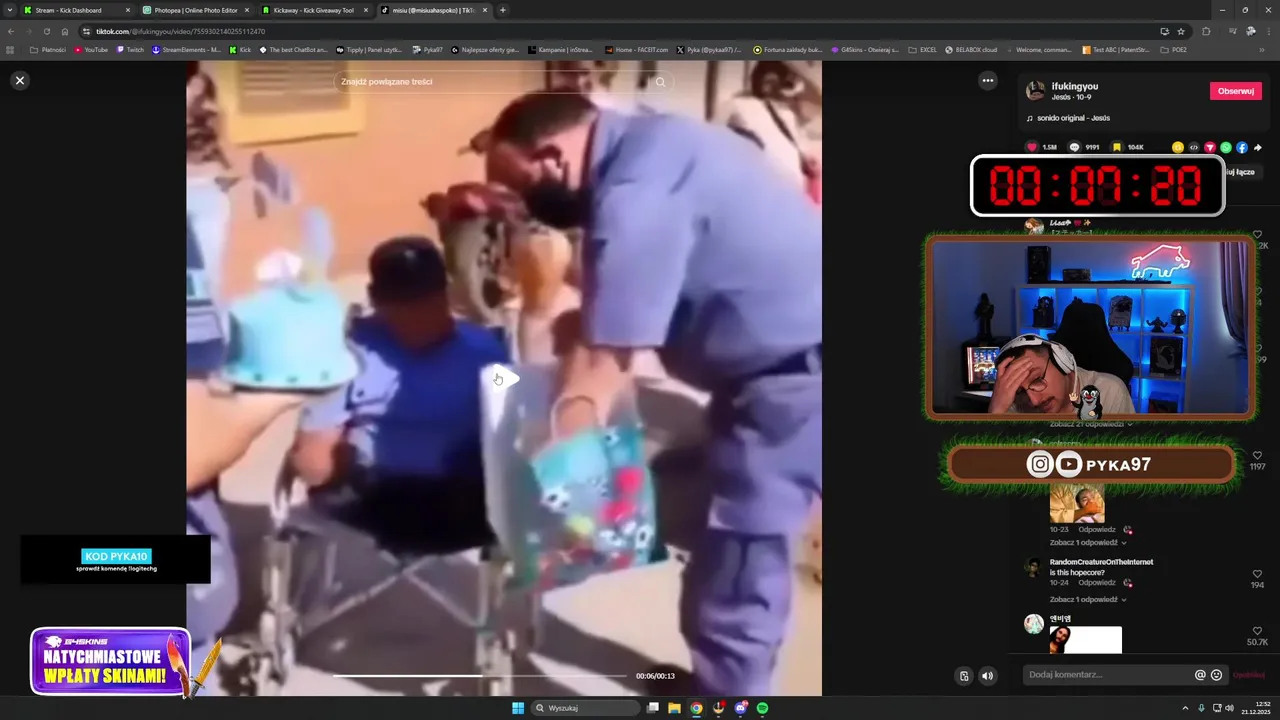This screenshot has height=720, width=1280.
Task: Click the play button on the video
Action: point(507,379)
